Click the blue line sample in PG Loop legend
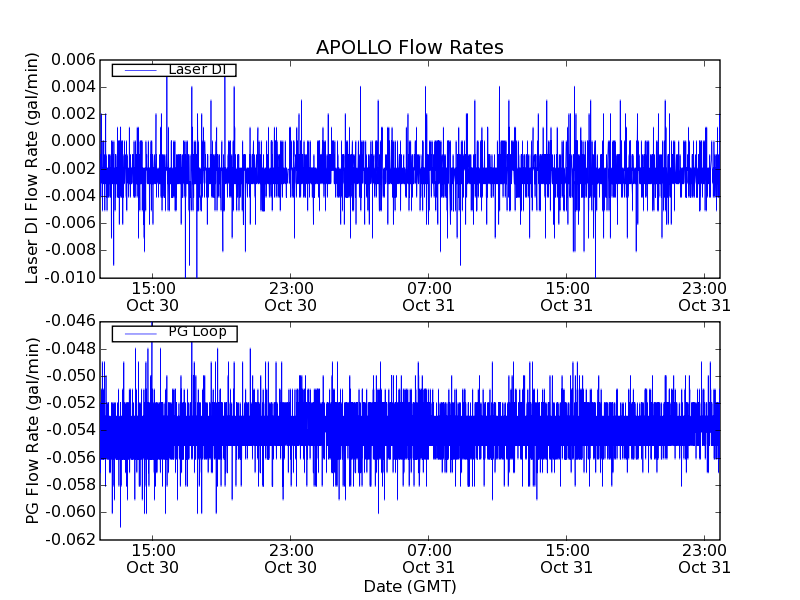 (x=139, y=333)
